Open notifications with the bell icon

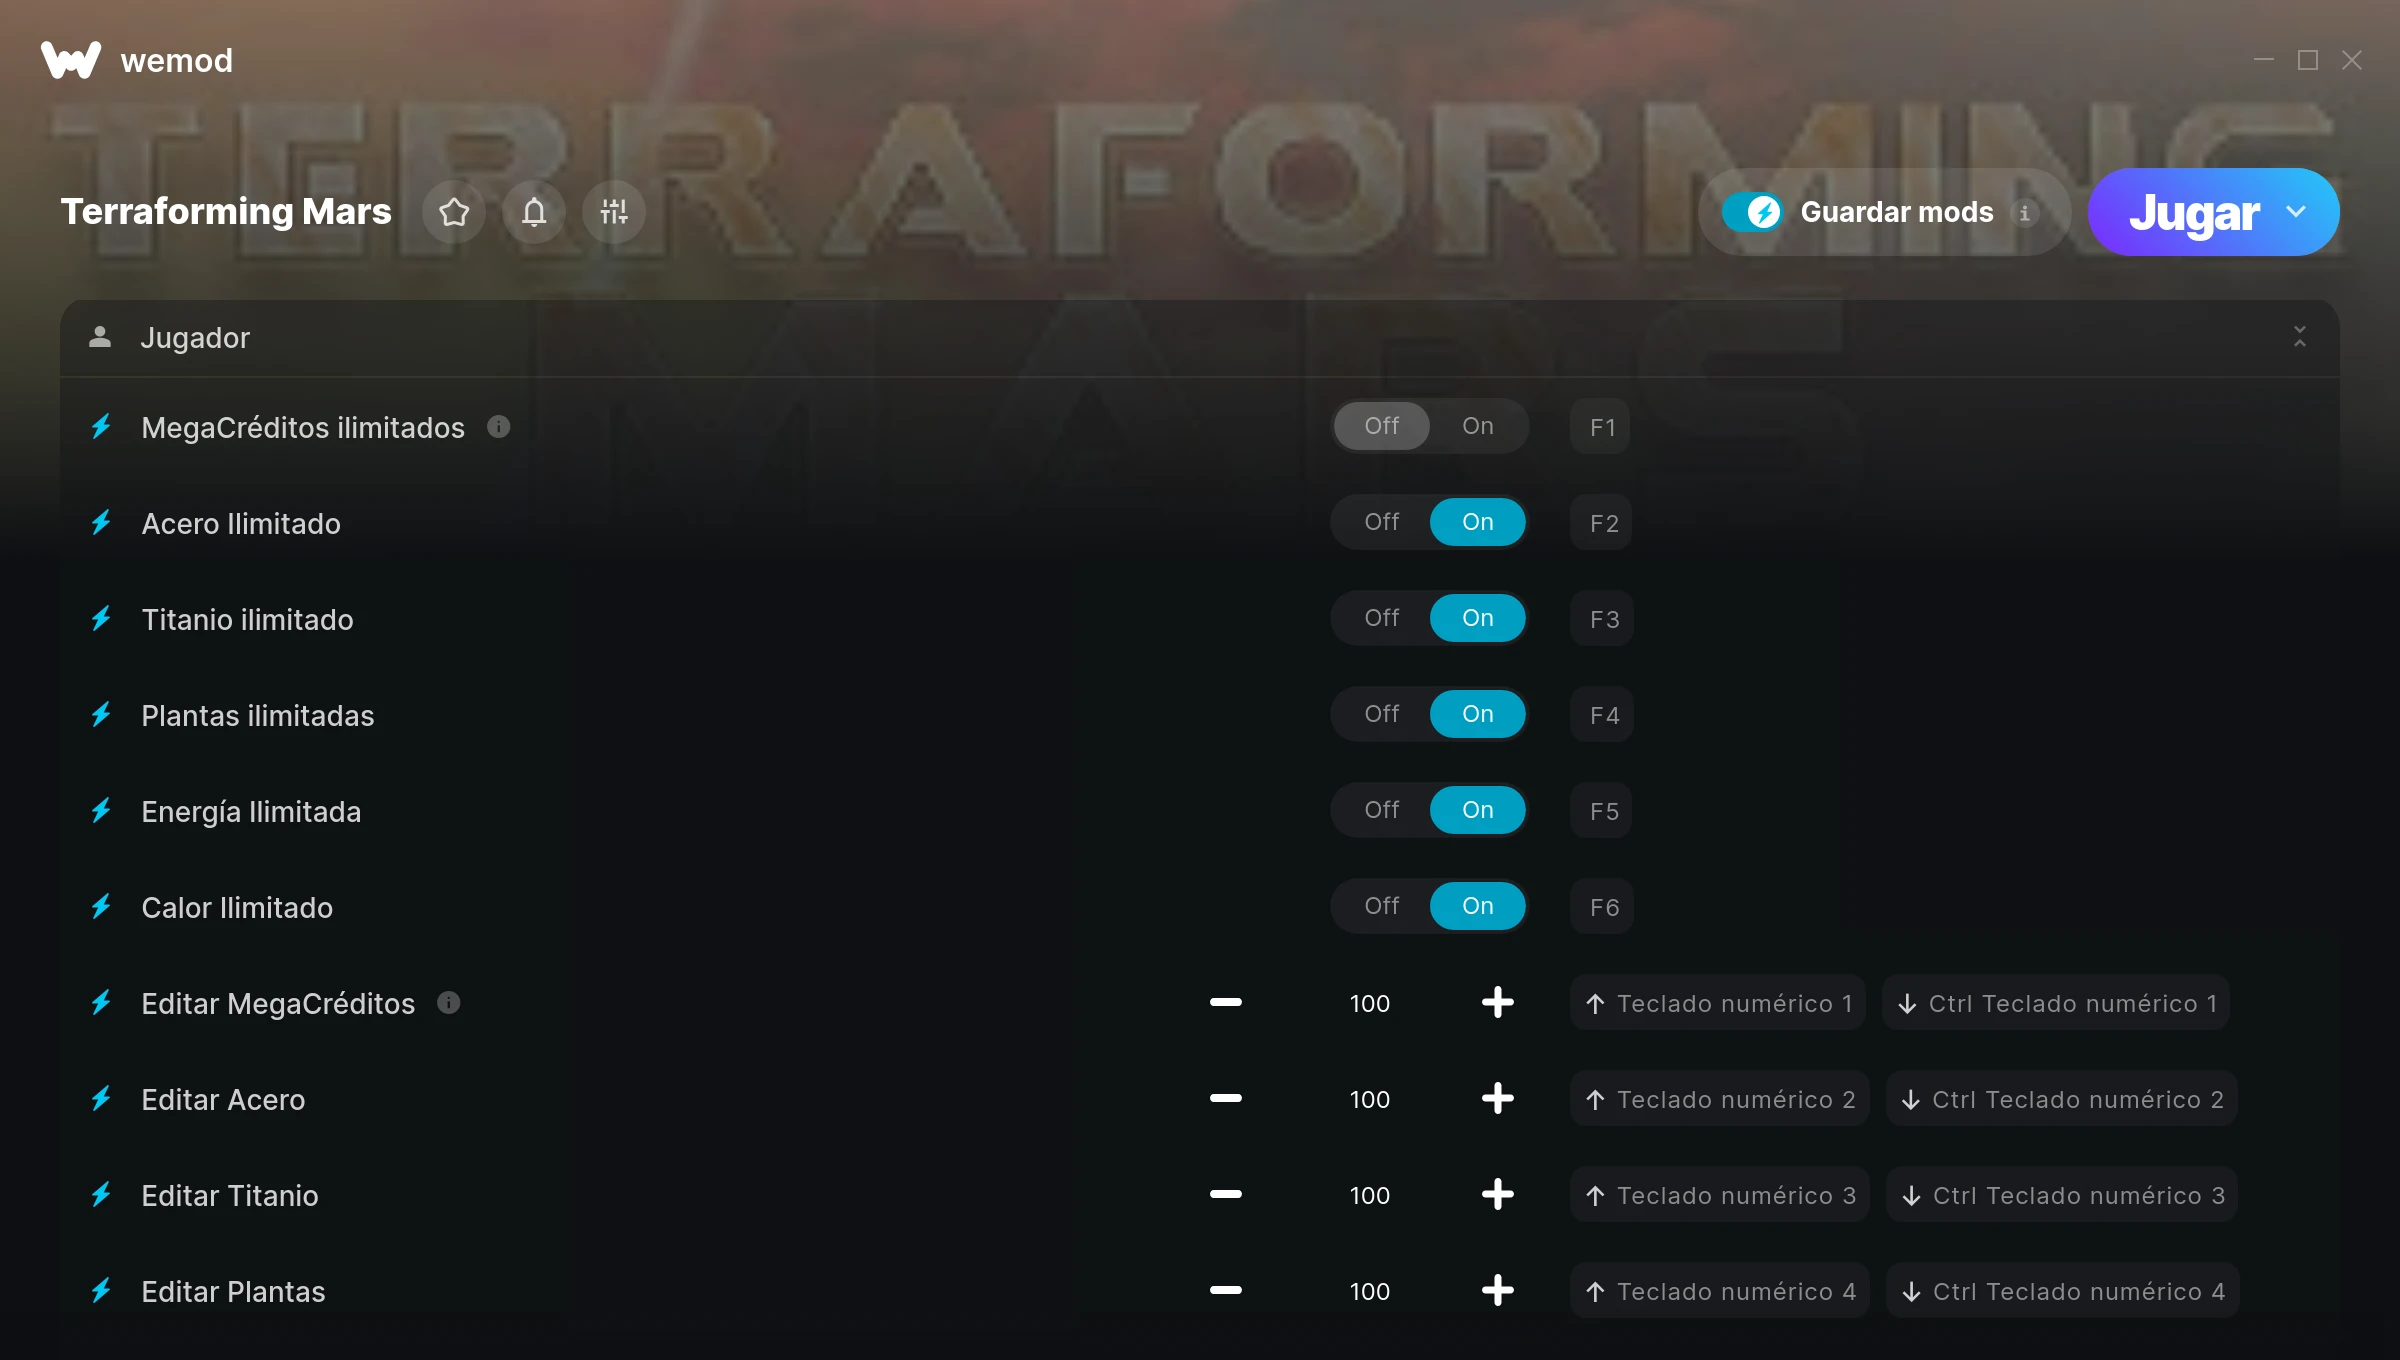(x=534, y=212)
